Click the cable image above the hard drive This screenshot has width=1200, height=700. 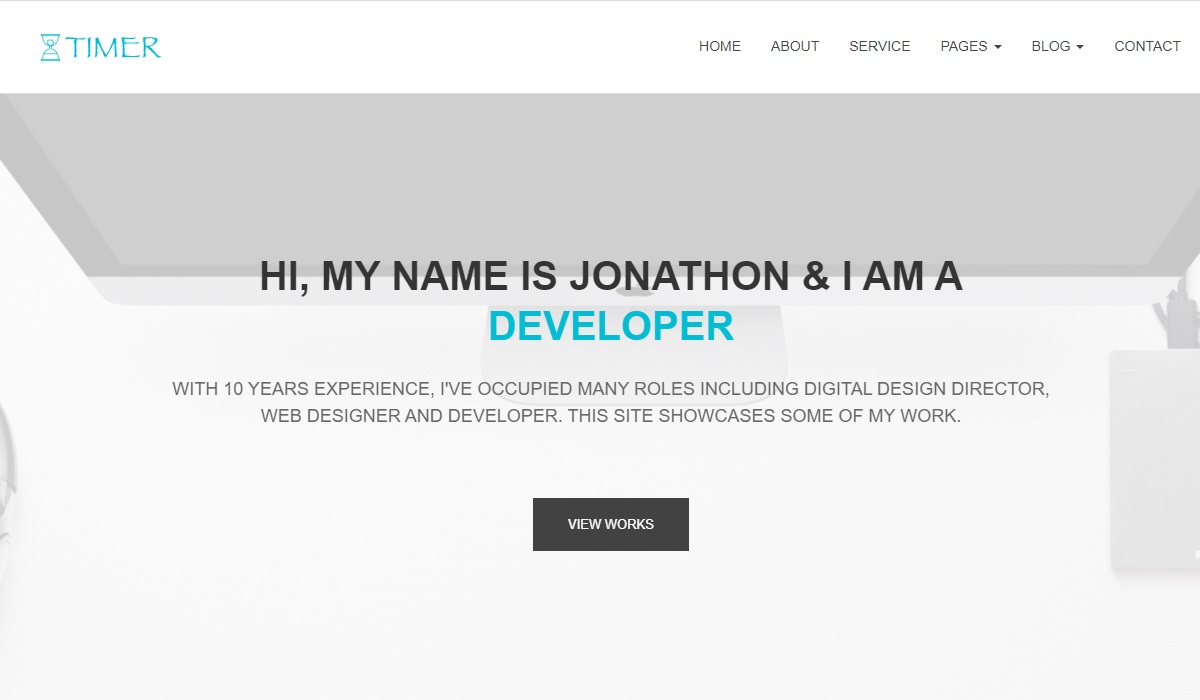(1170, 310)
